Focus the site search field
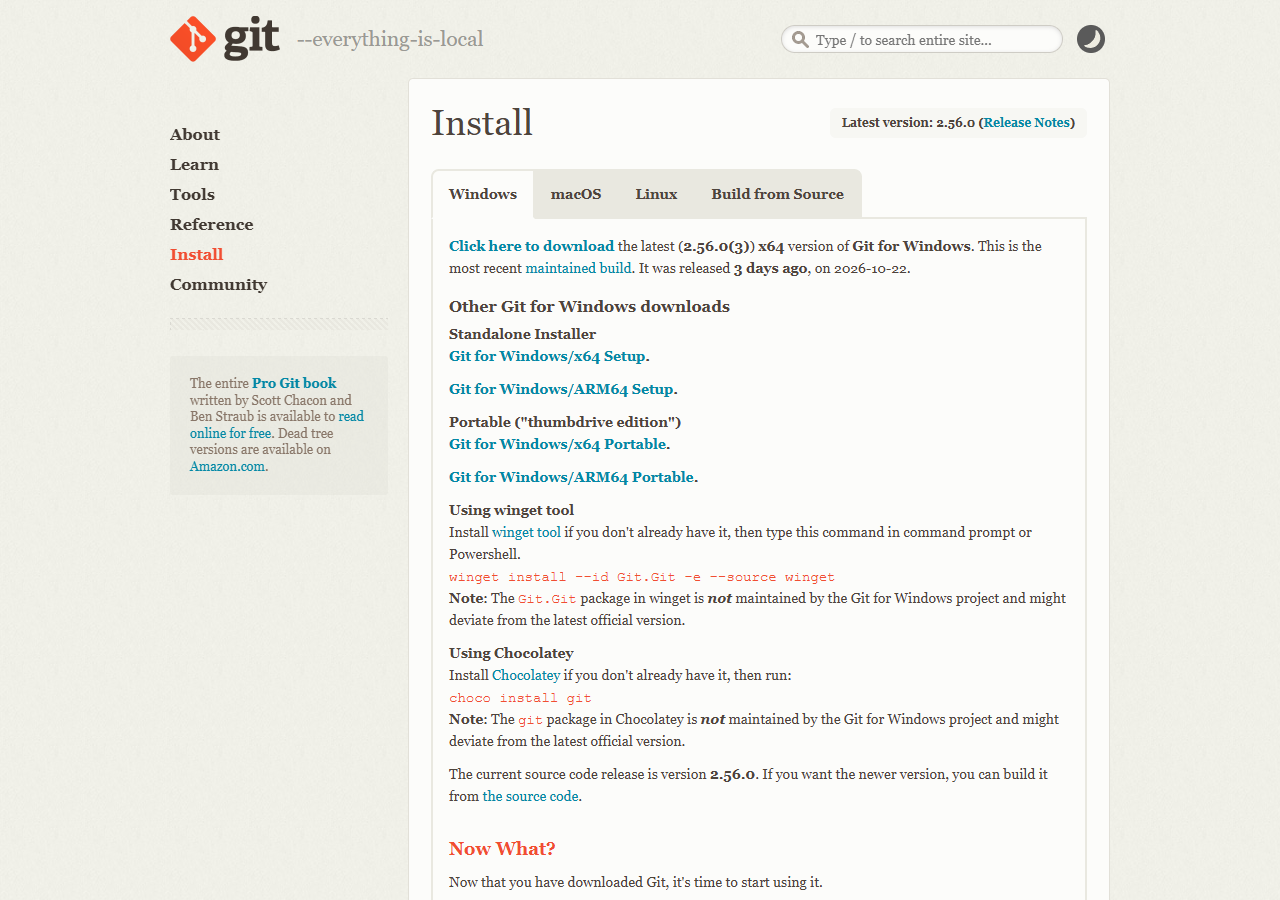Viewport: 1280px width, 900px height. [x=922, y=40]
